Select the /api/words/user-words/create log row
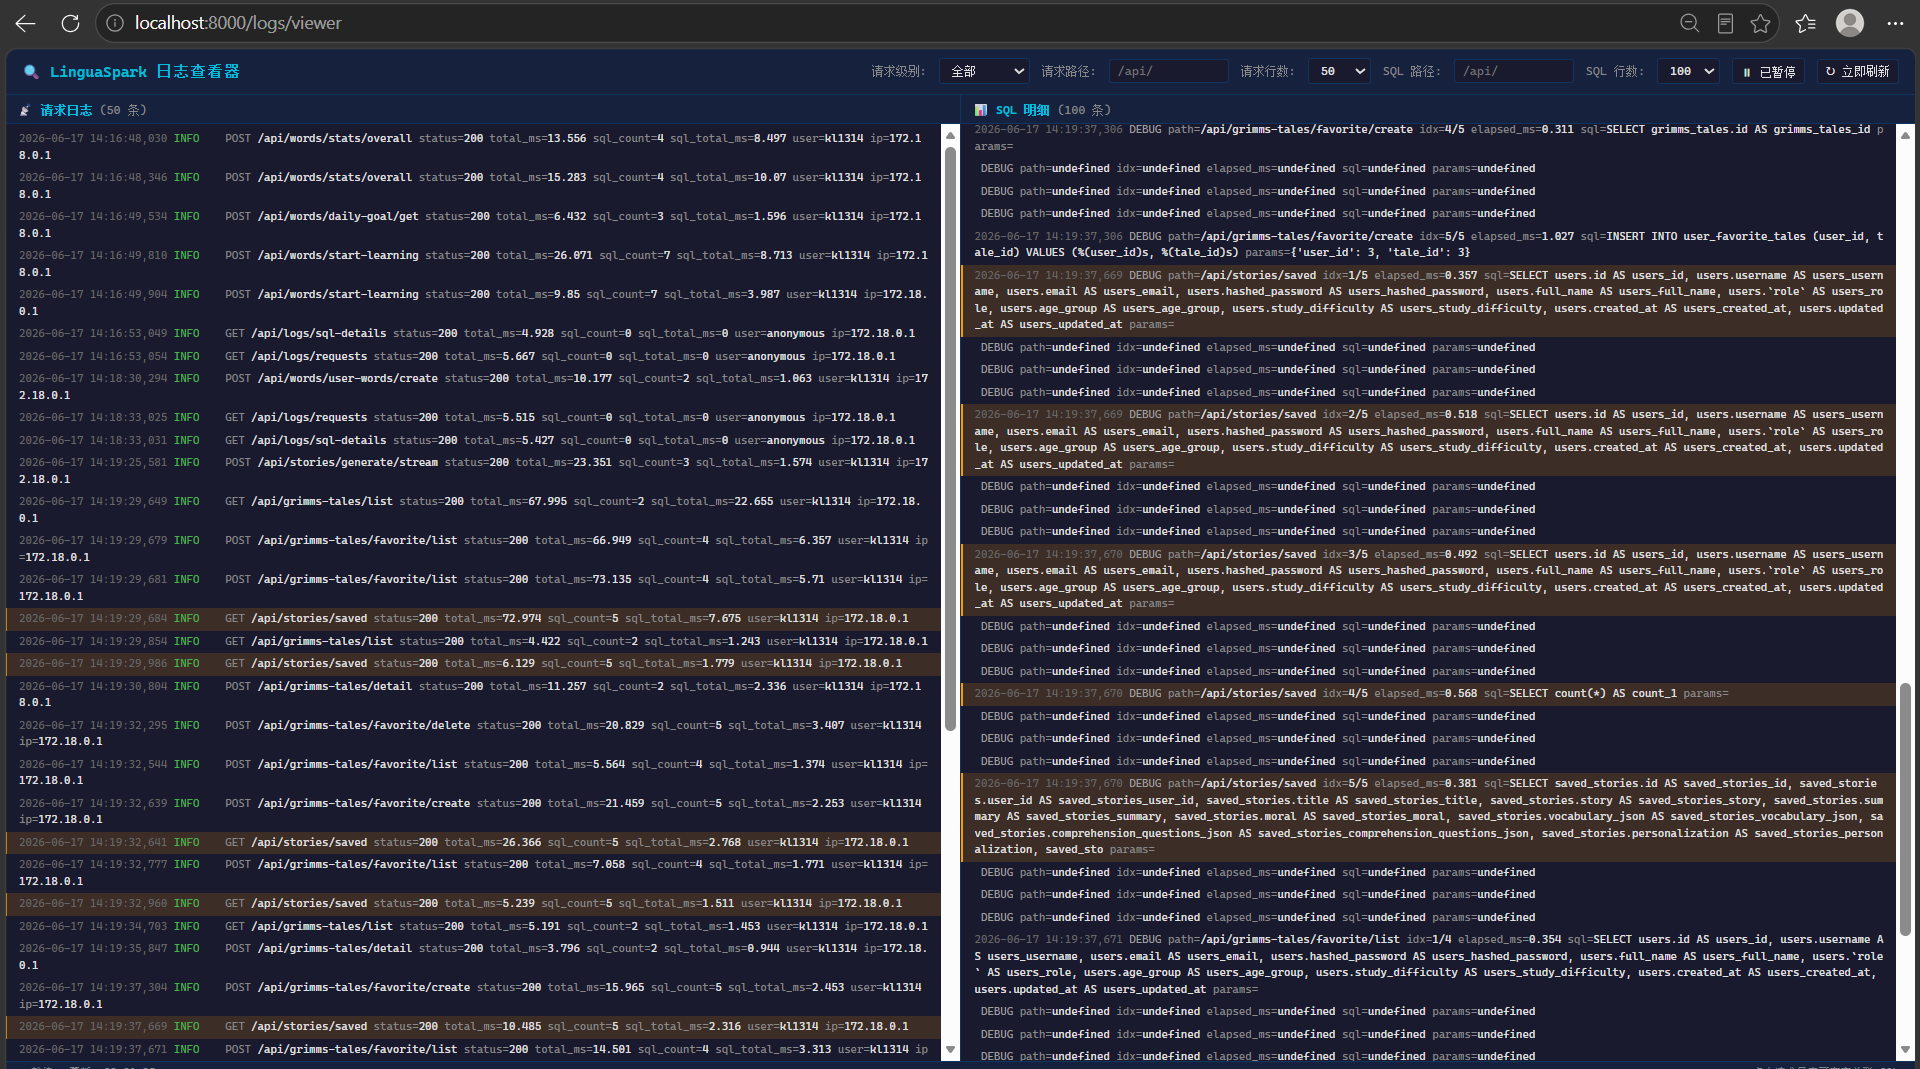This screenshot has width=1920, height=1069. tap(474, 387)
